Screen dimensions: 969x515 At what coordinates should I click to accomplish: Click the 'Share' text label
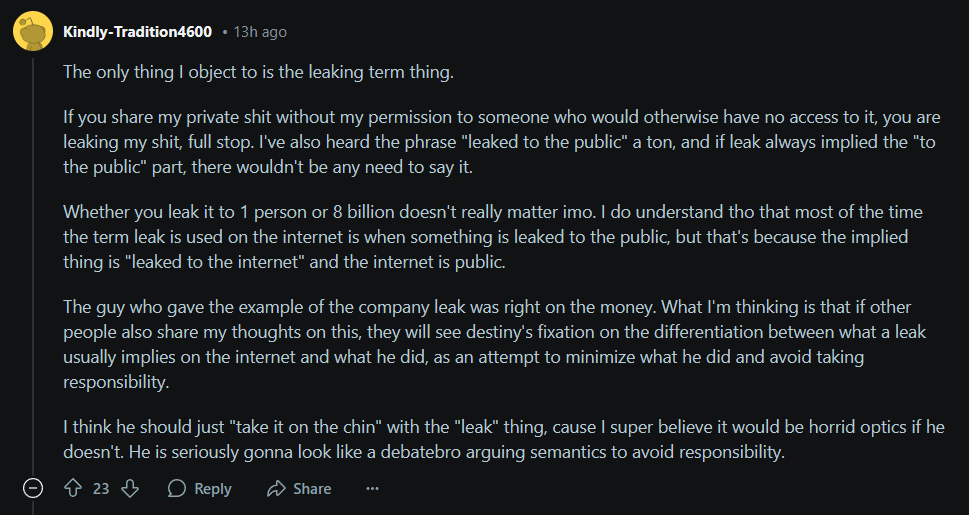tap(312, 489)
